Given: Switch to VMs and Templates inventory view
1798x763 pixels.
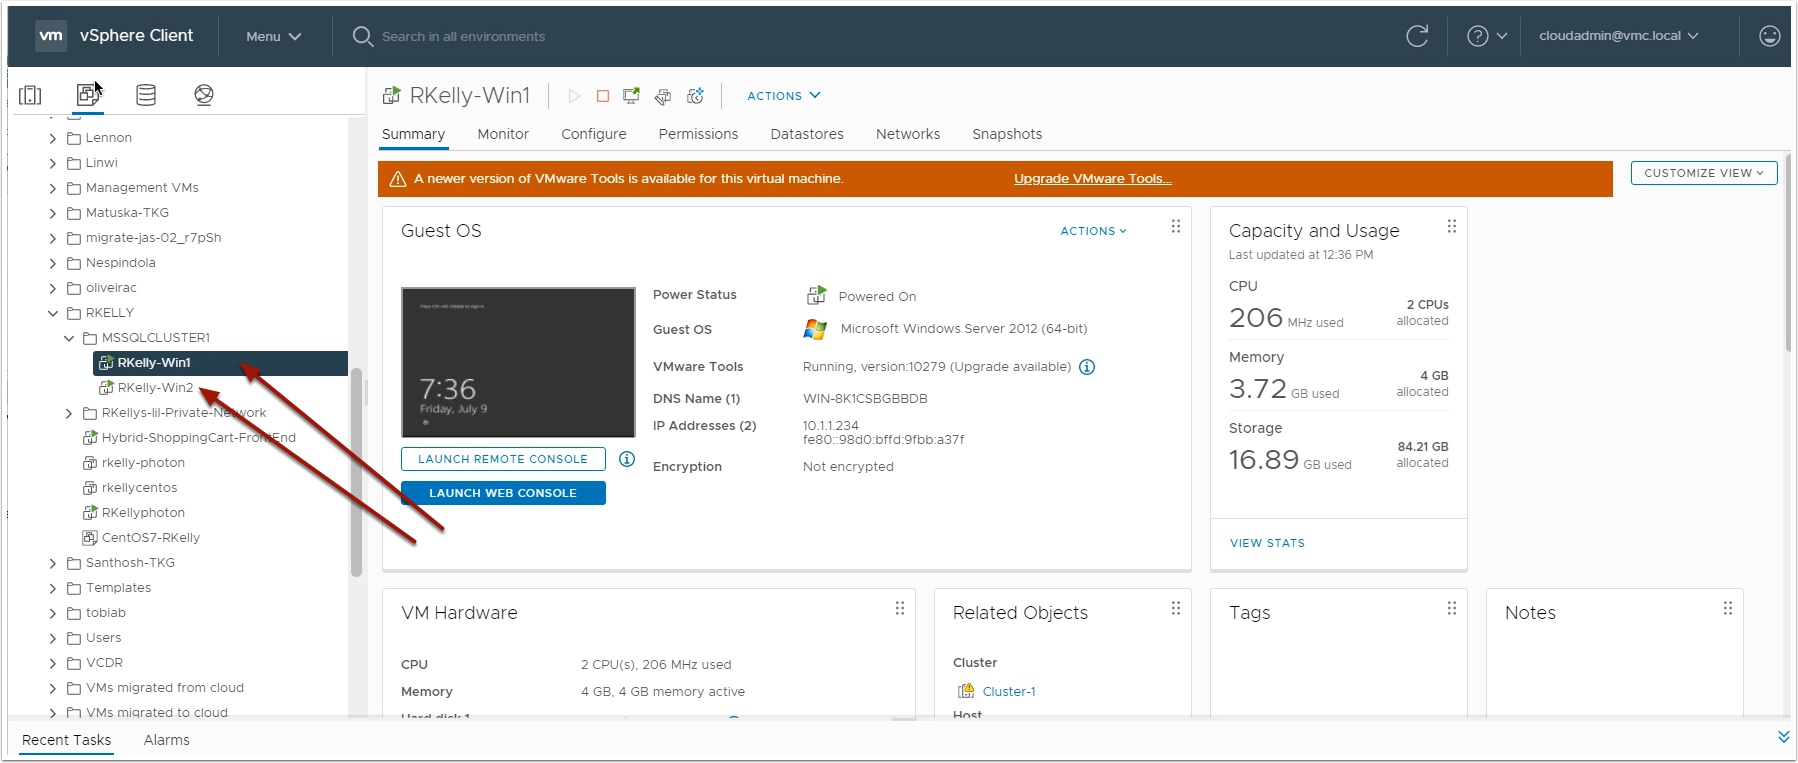Looking at the screenshot, I should click(88, 95).
